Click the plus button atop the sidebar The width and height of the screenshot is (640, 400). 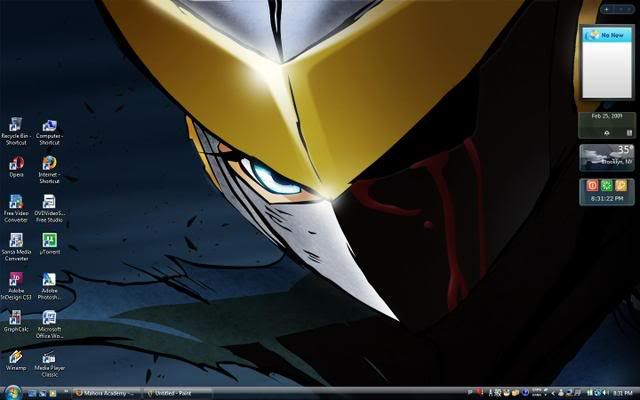606,8
